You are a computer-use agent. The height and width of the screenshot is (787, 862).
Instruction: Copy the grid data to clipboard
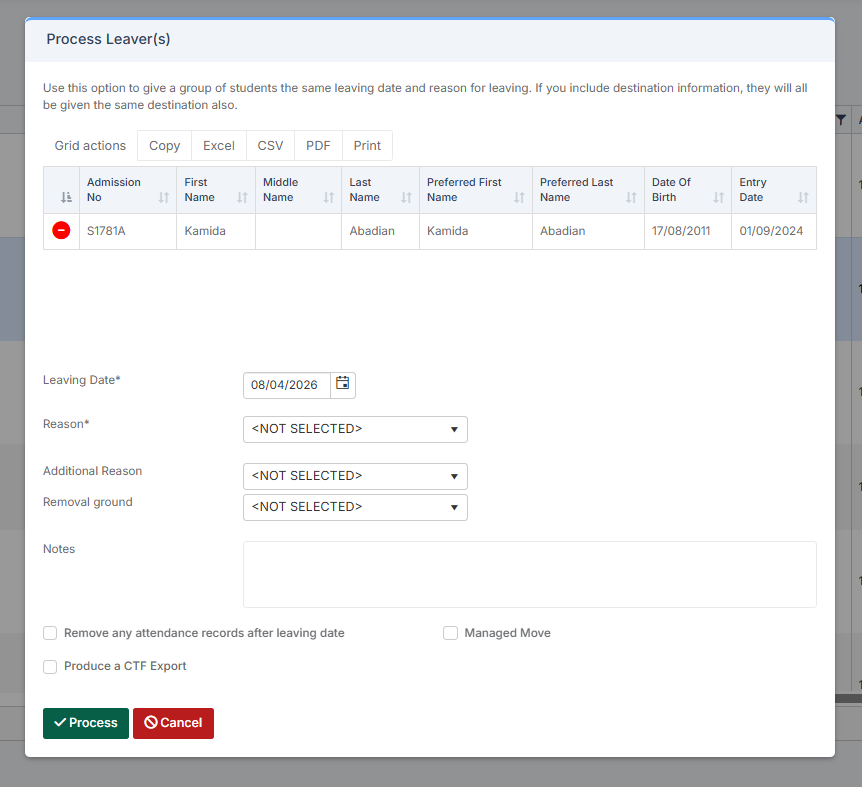tap(164, 146)
